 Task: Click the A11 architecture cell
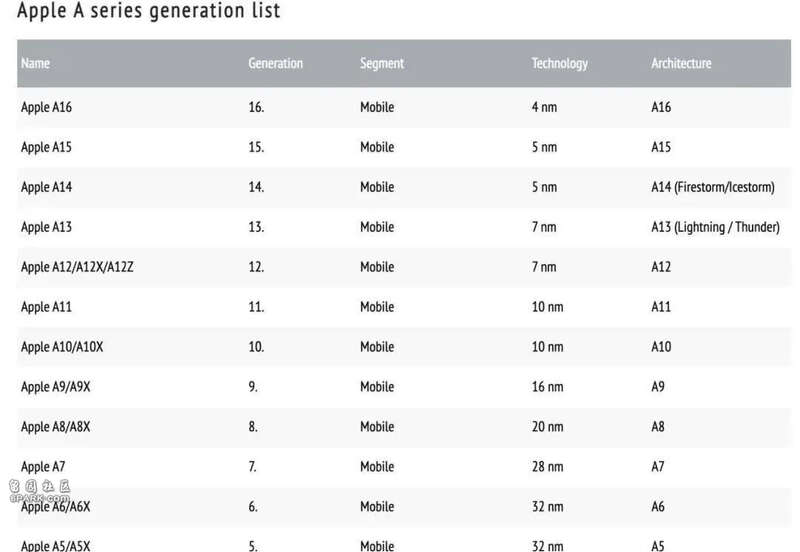[661, 307]
